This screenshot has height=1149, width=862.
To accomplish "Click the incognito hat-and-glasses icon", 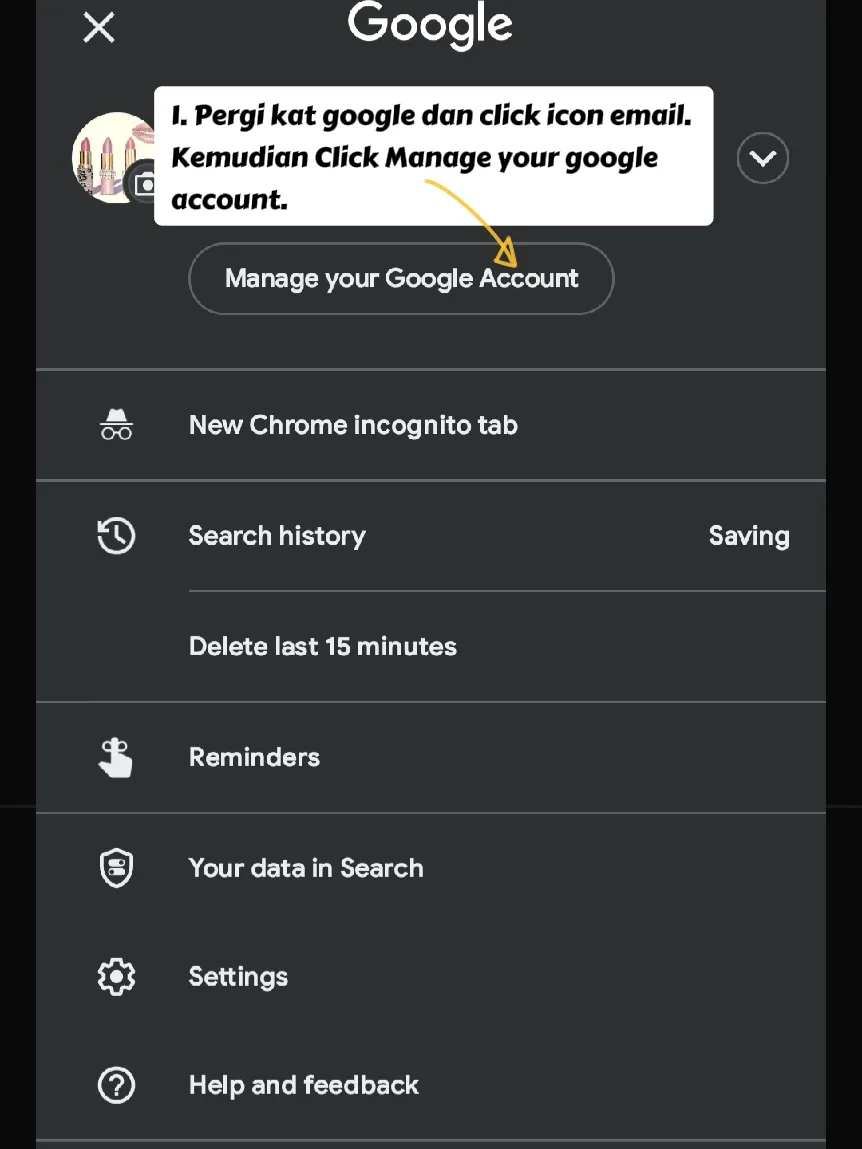I will coord(116,425).
